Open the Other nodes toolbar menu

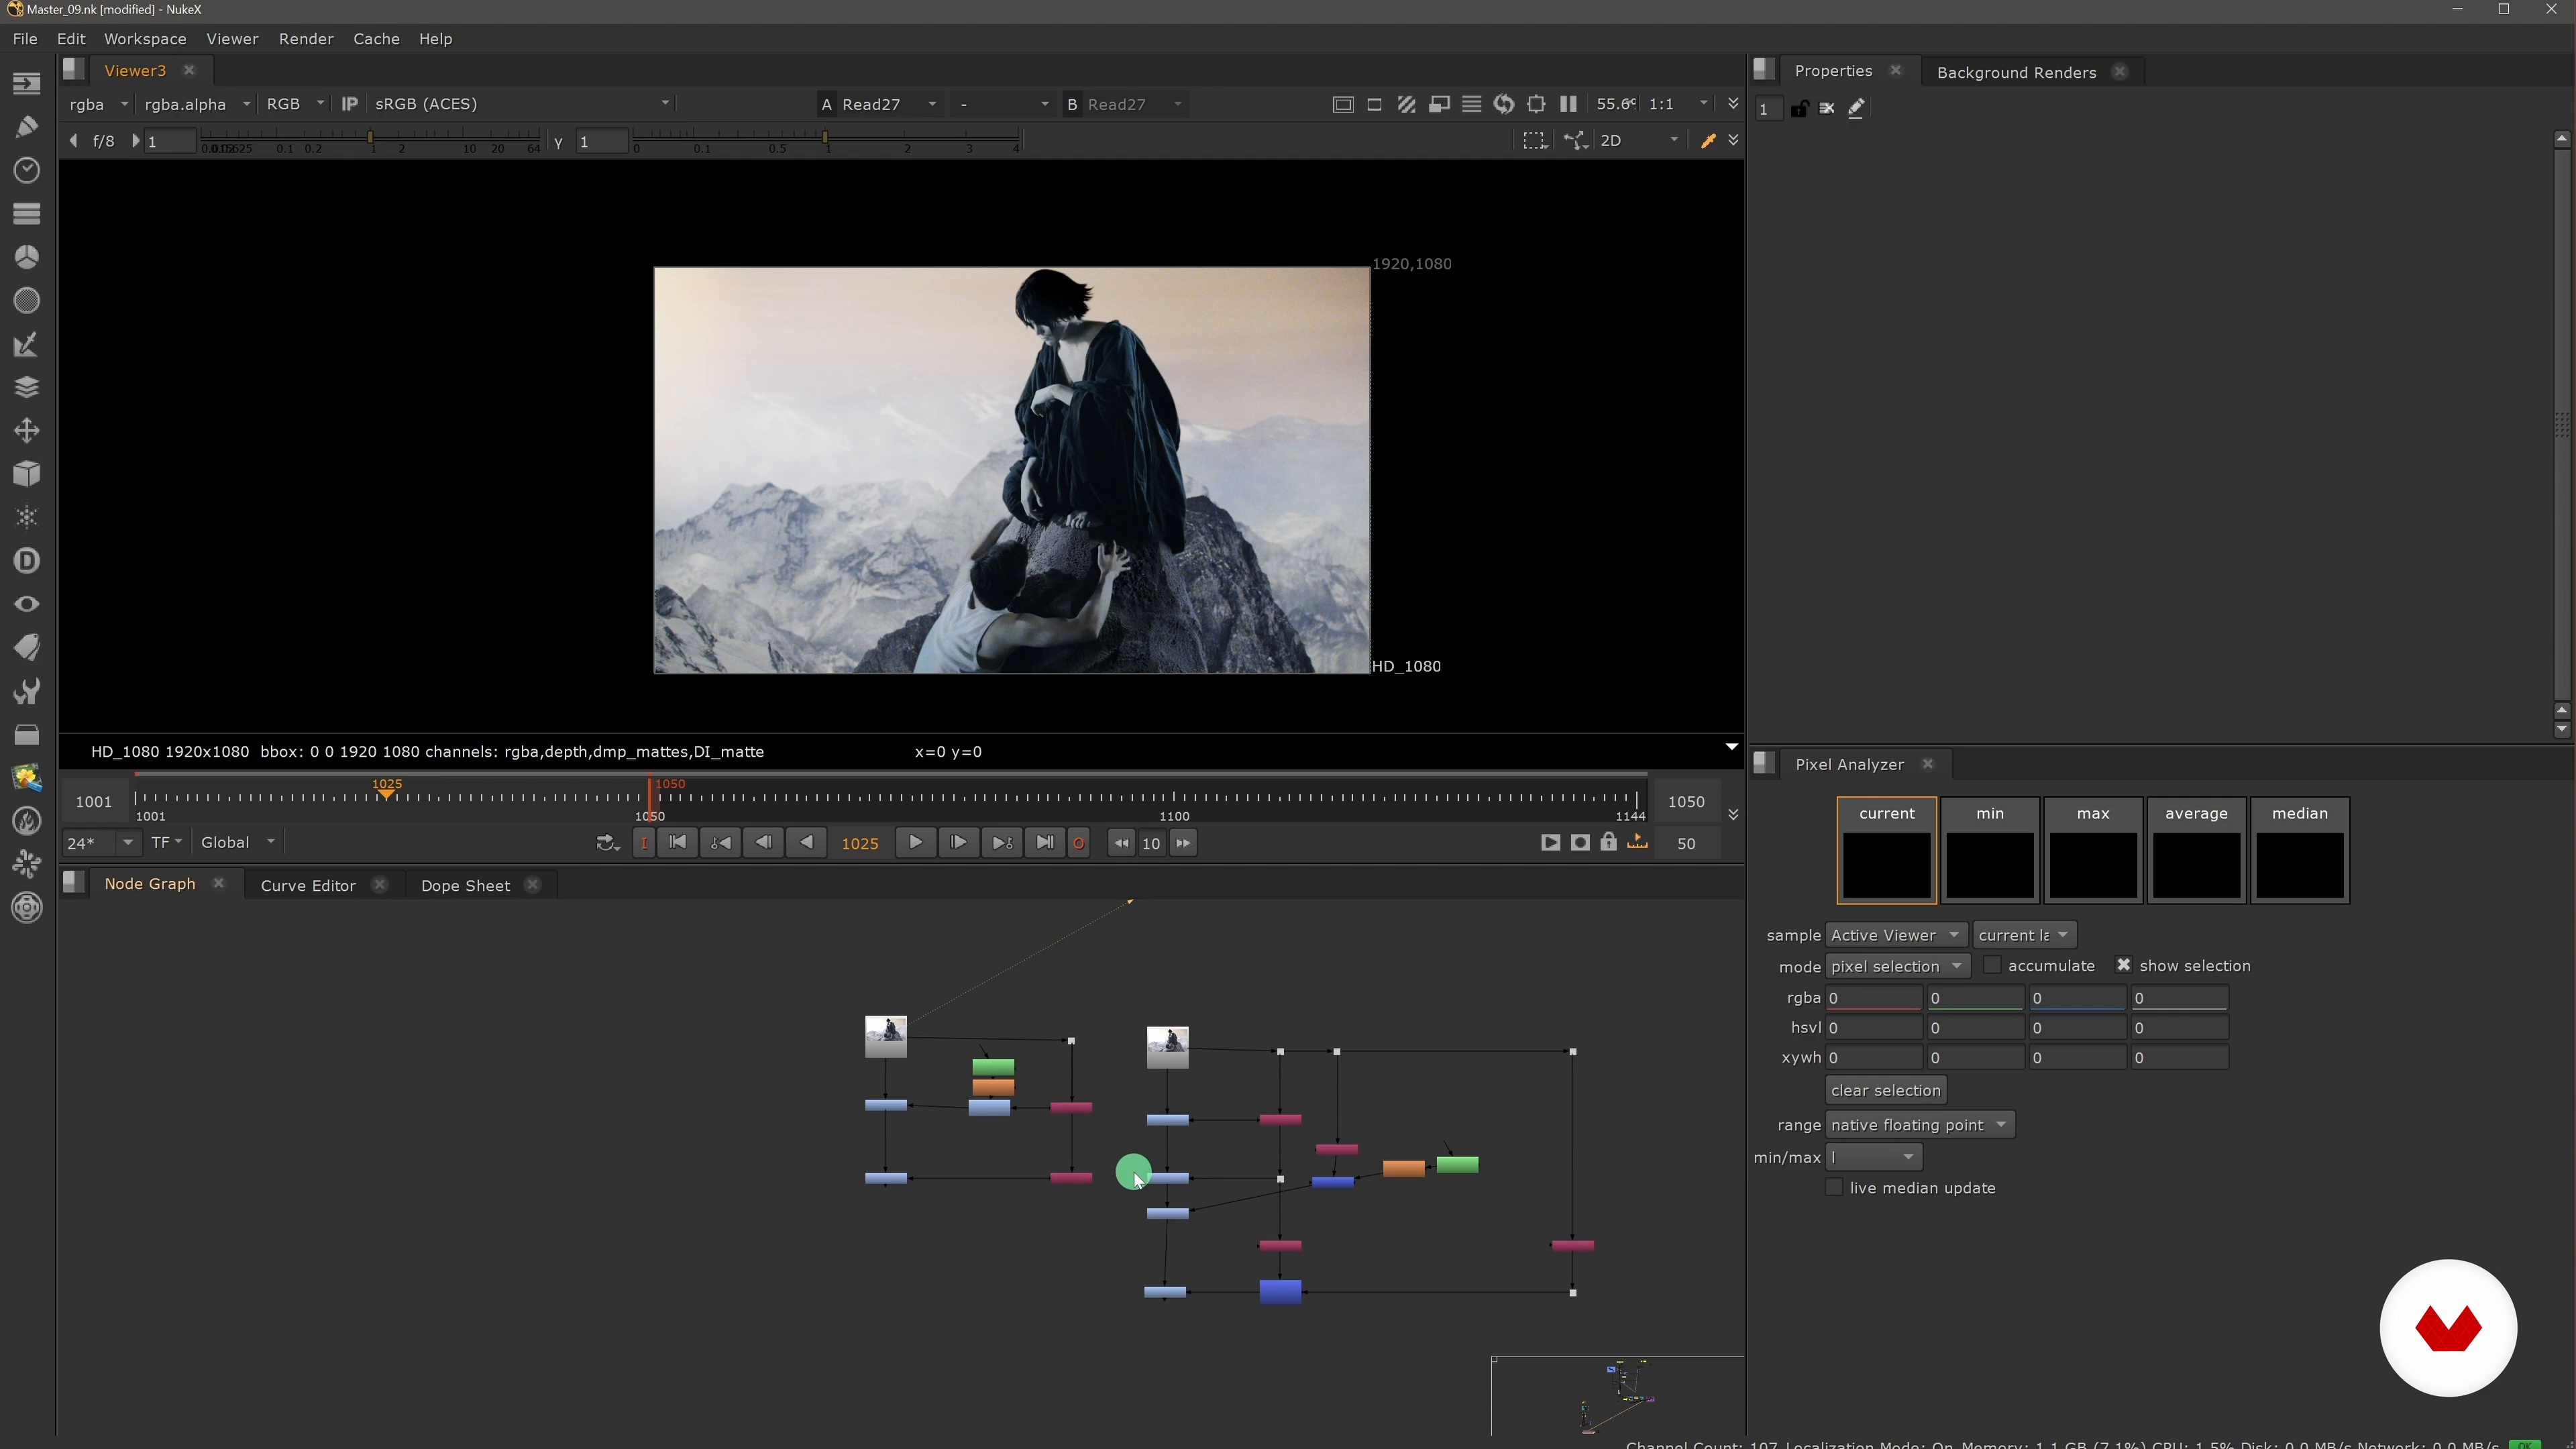pyautogui.click(x=27, y=734)
